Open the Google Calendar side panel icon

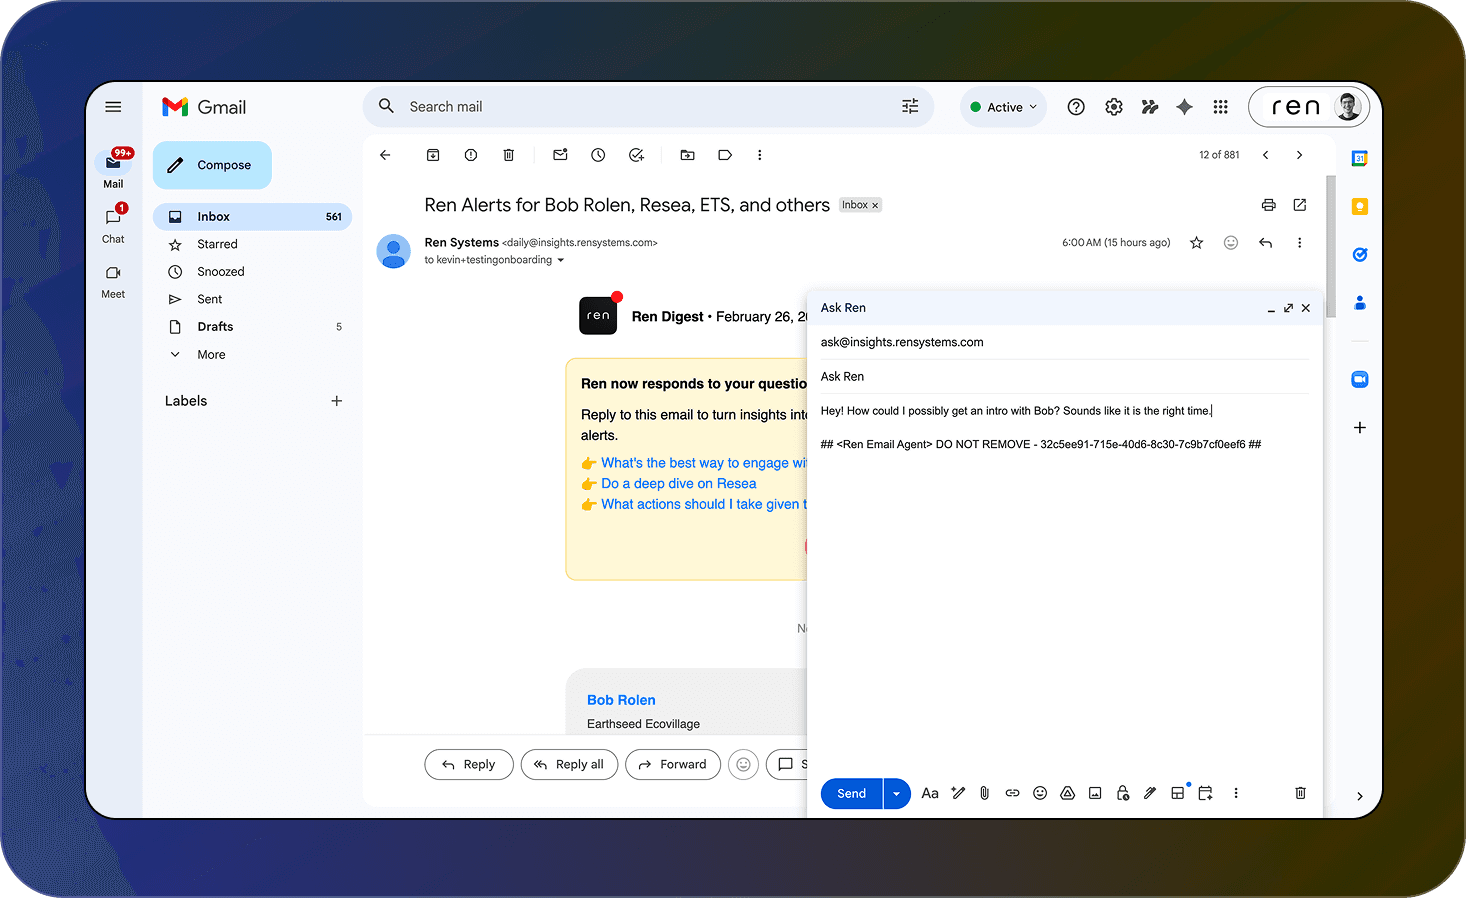(1359, 158)
